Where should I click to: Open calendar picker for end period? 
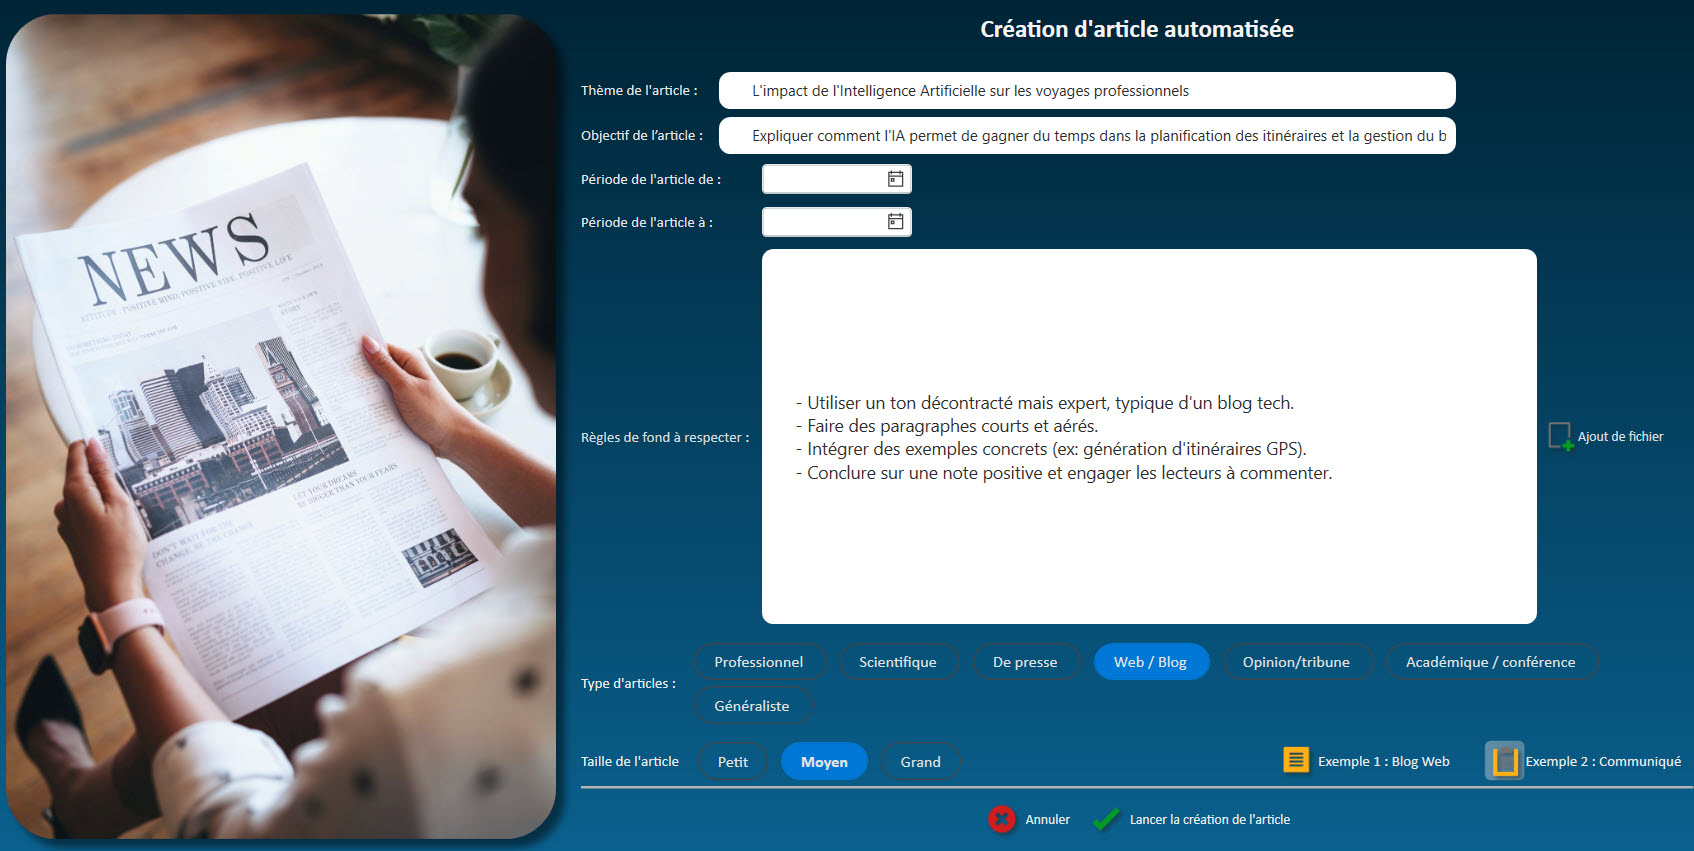(x=895, y=222)
